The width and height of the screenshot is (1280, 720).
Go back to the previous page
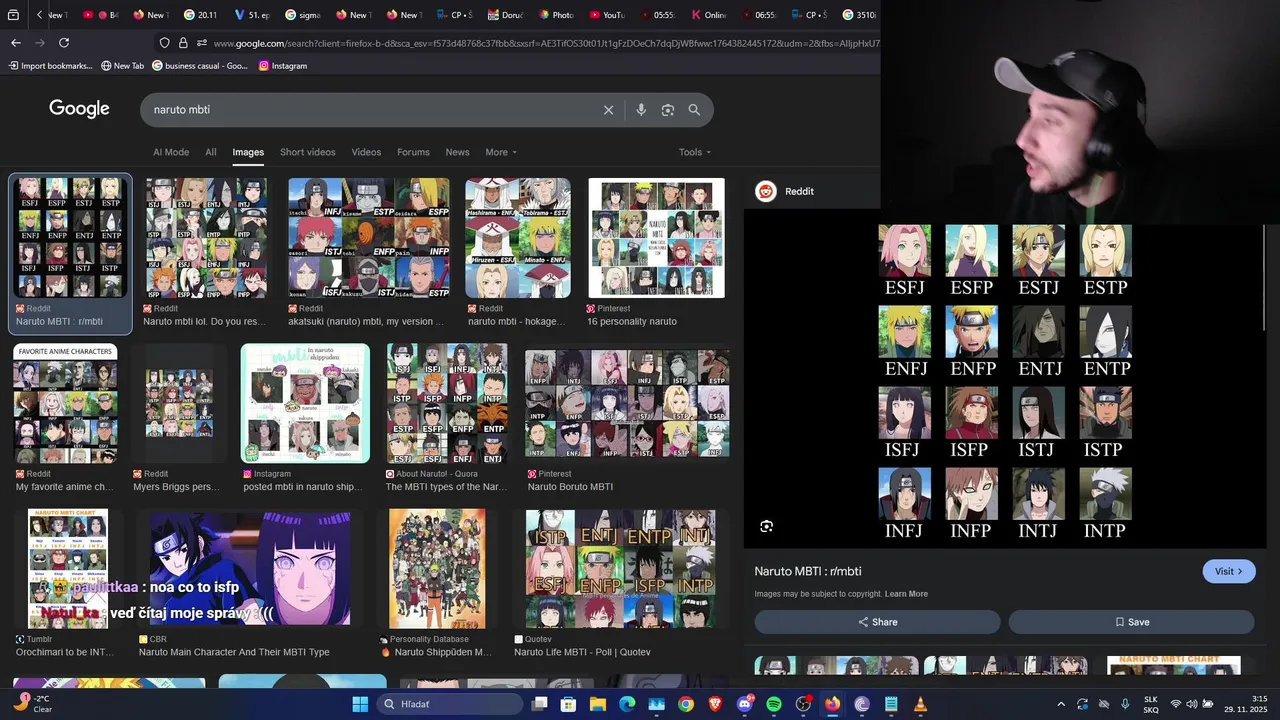pos(16,43)
